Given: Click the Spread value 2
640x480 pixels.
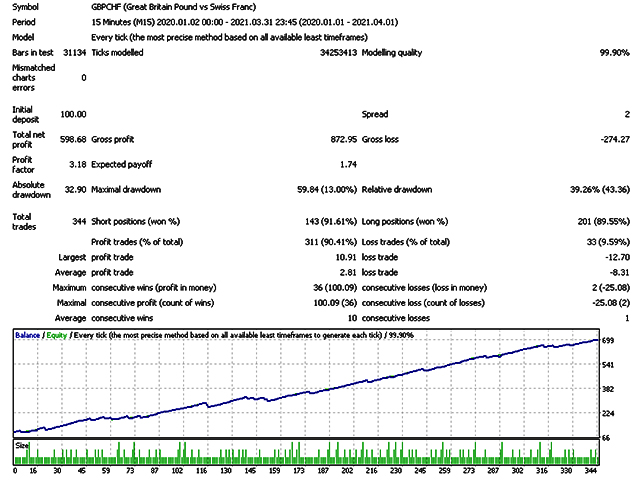Looking at the screenshot, I should (627, 114).
